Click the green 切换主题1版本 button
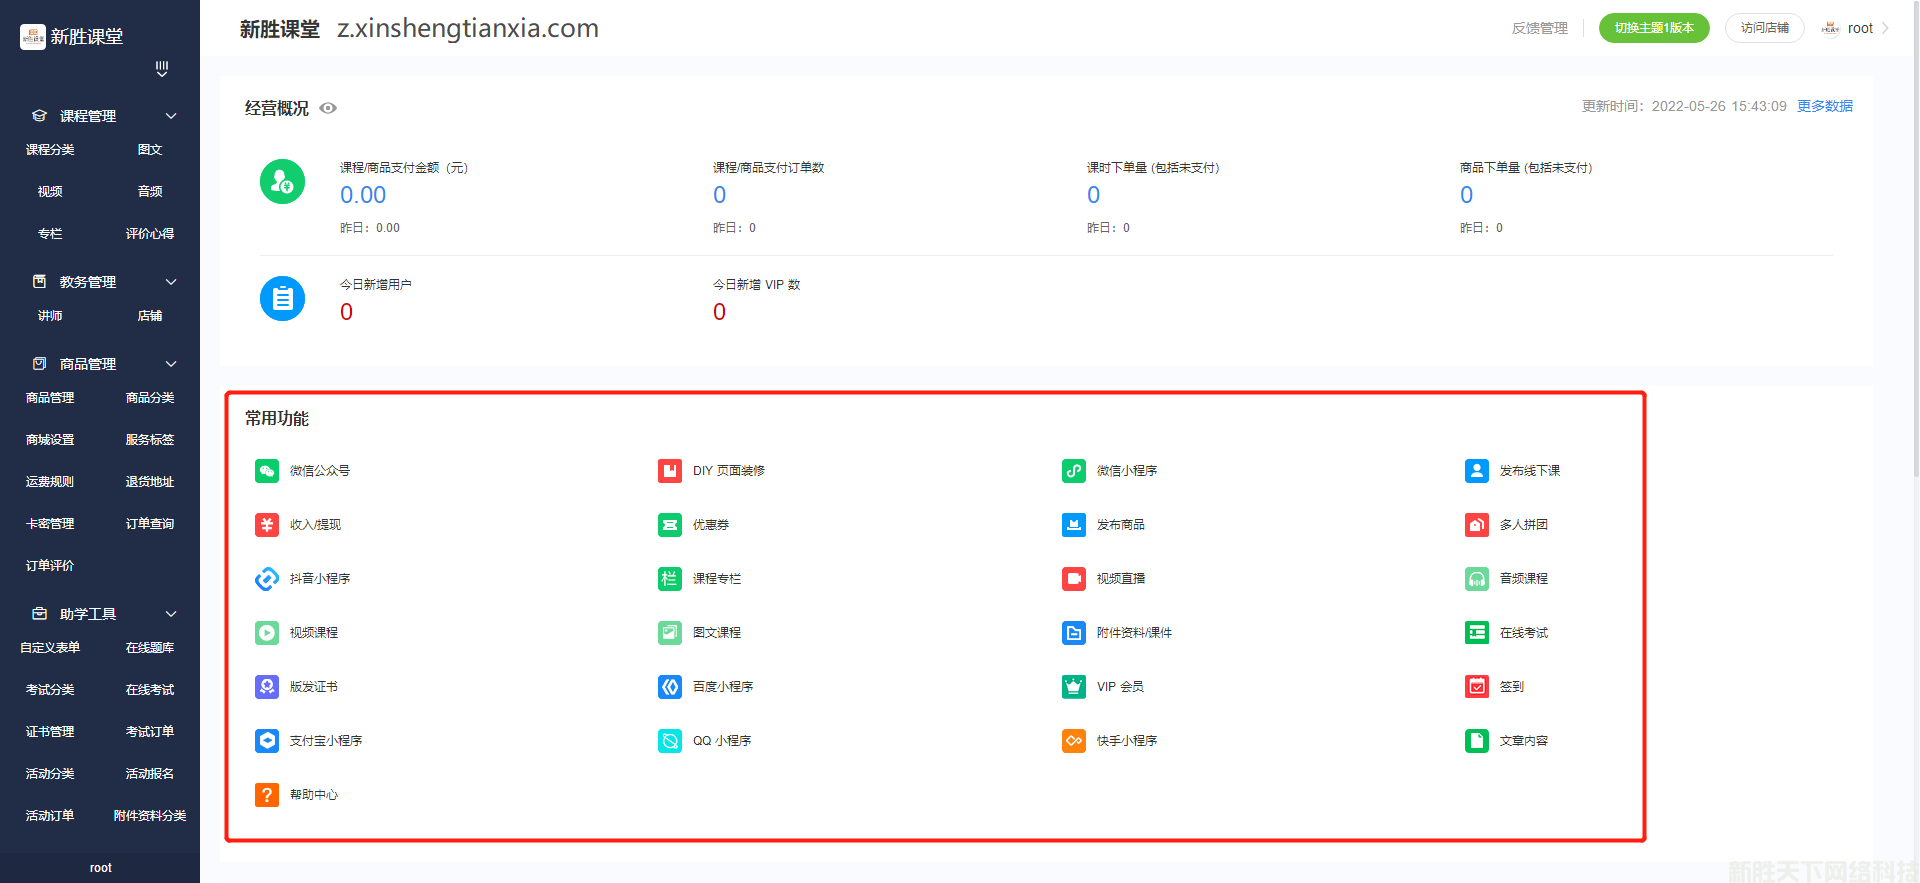 pos(1654,28)
